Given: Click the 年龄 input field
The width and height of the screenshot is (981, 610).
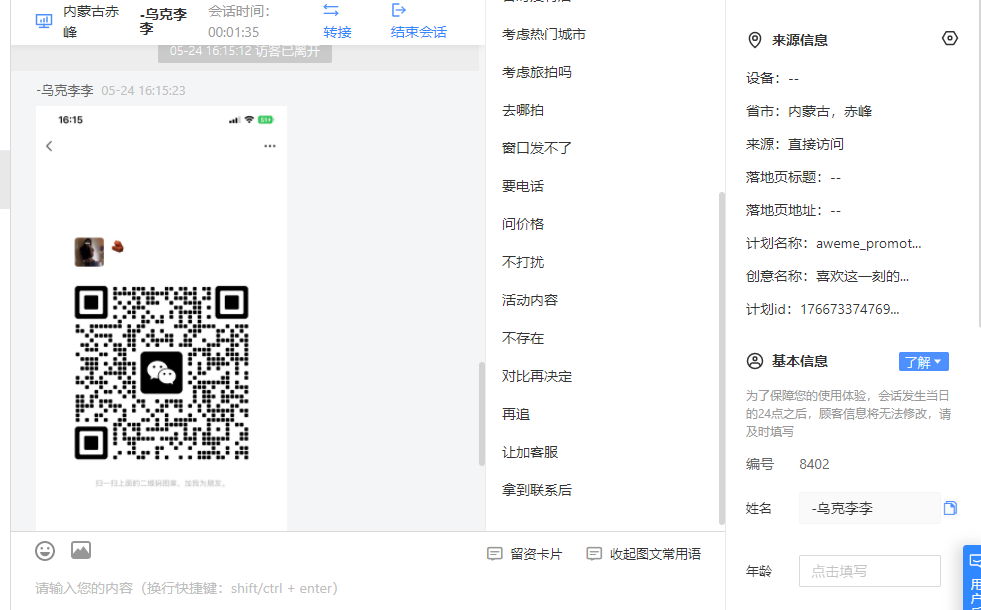Looking at the screenshot, I should (870, 571).
